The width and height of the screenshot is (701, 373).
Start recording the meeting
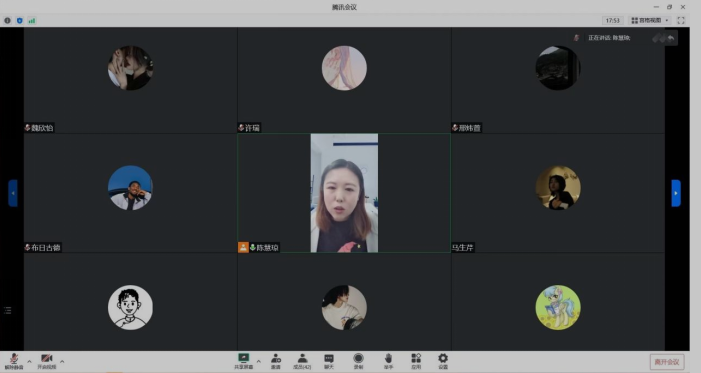click(358, 361)
